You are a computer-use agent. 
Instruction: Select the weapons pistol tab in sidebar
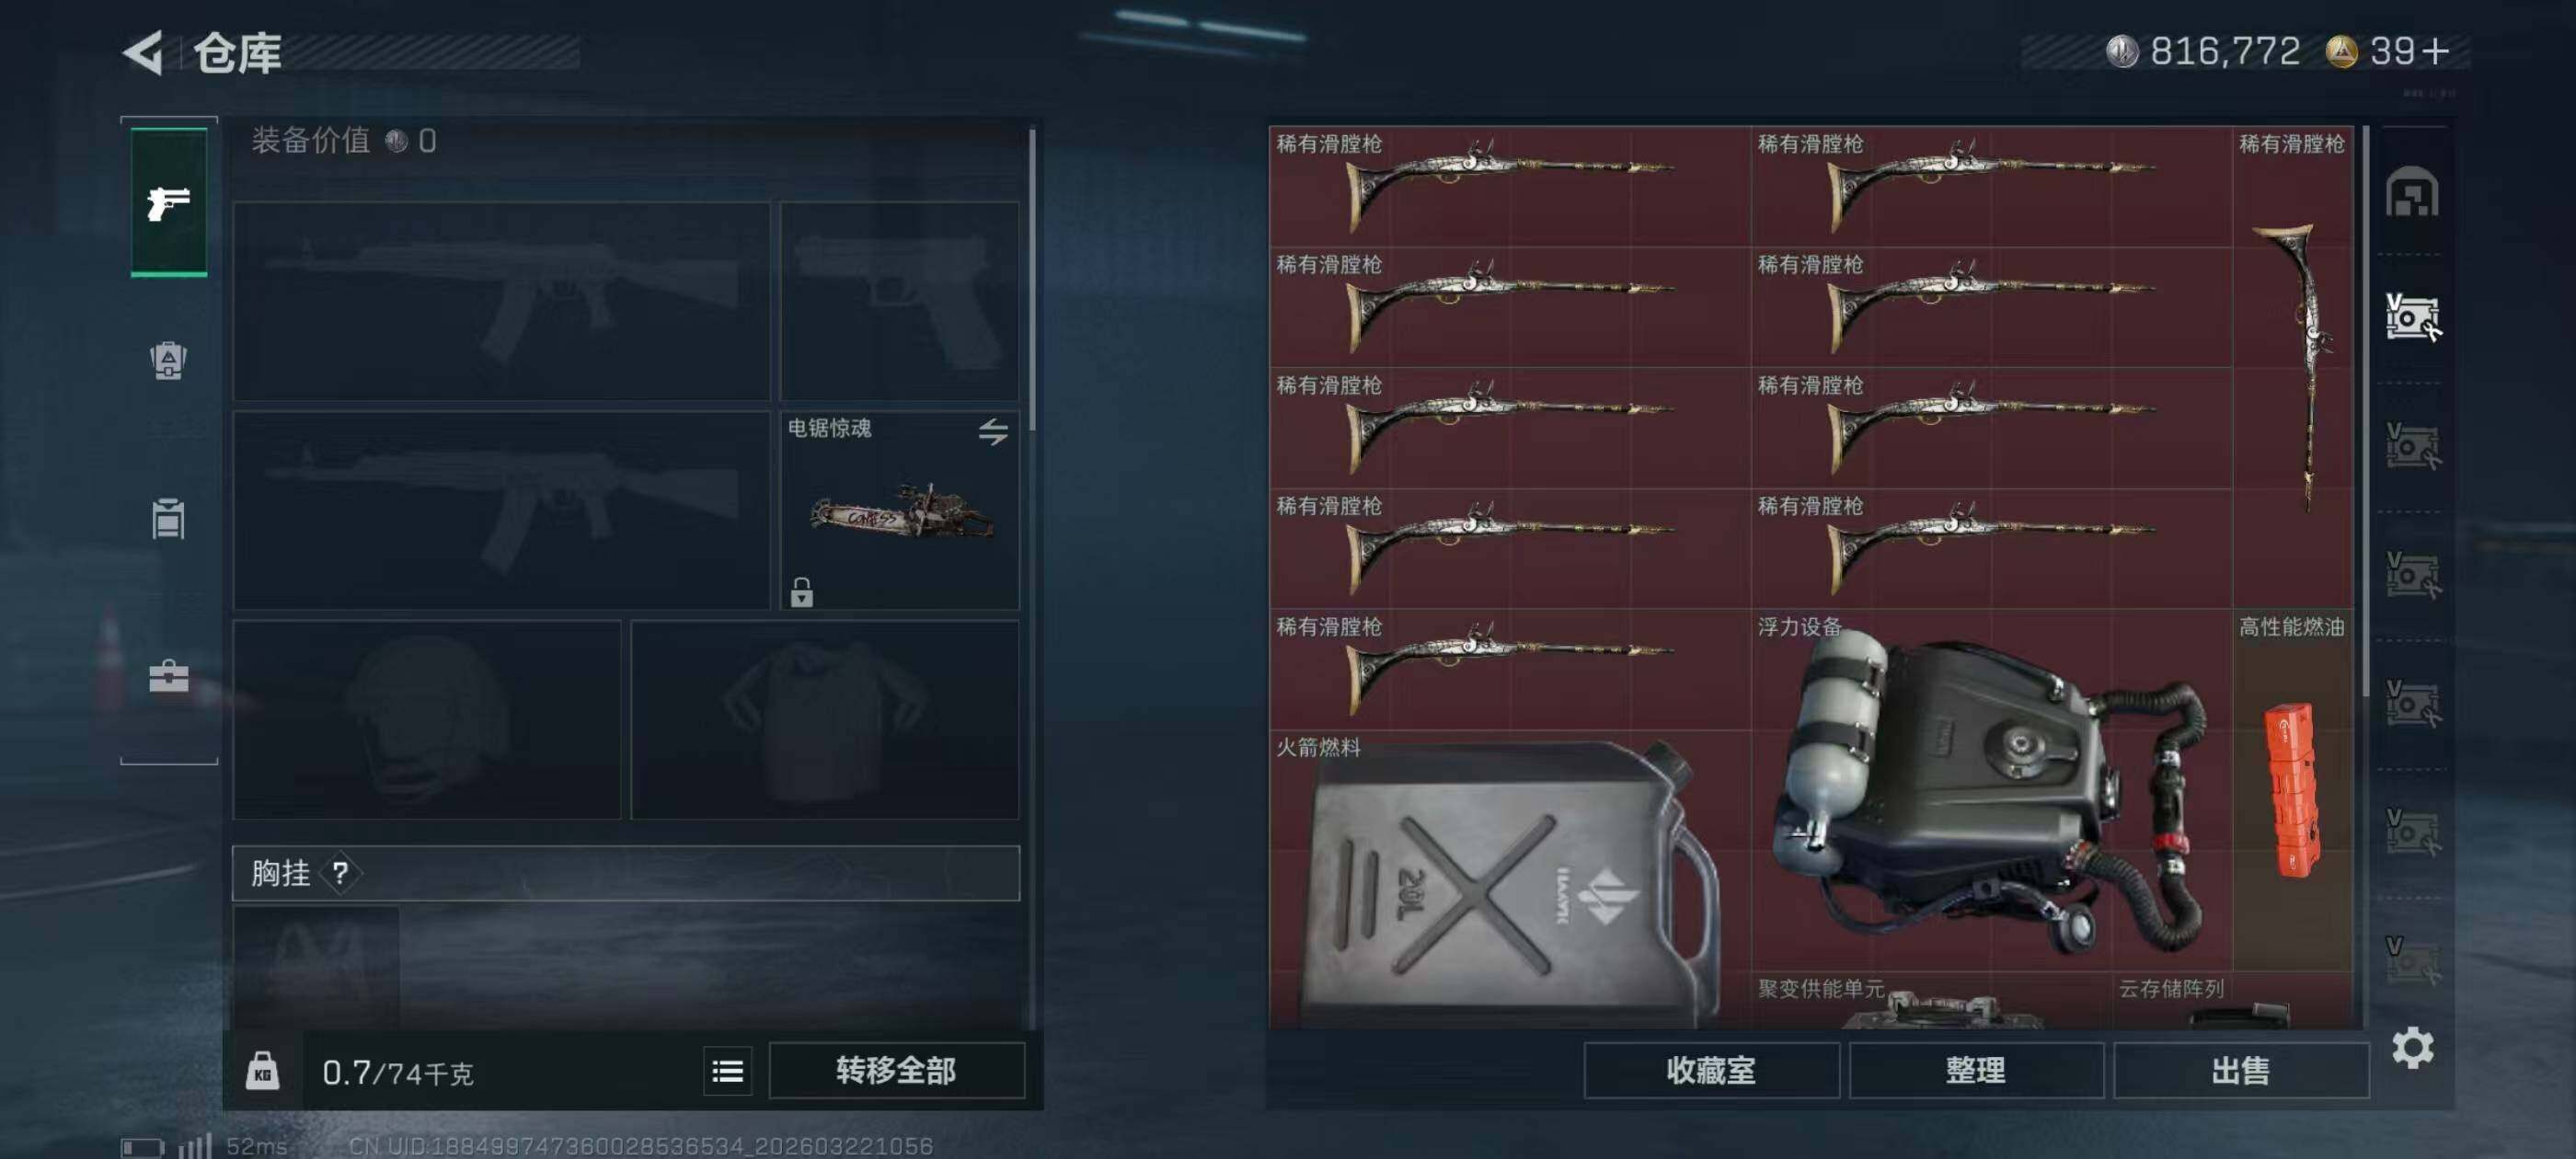pyautogui.click(x=169, y=203)
